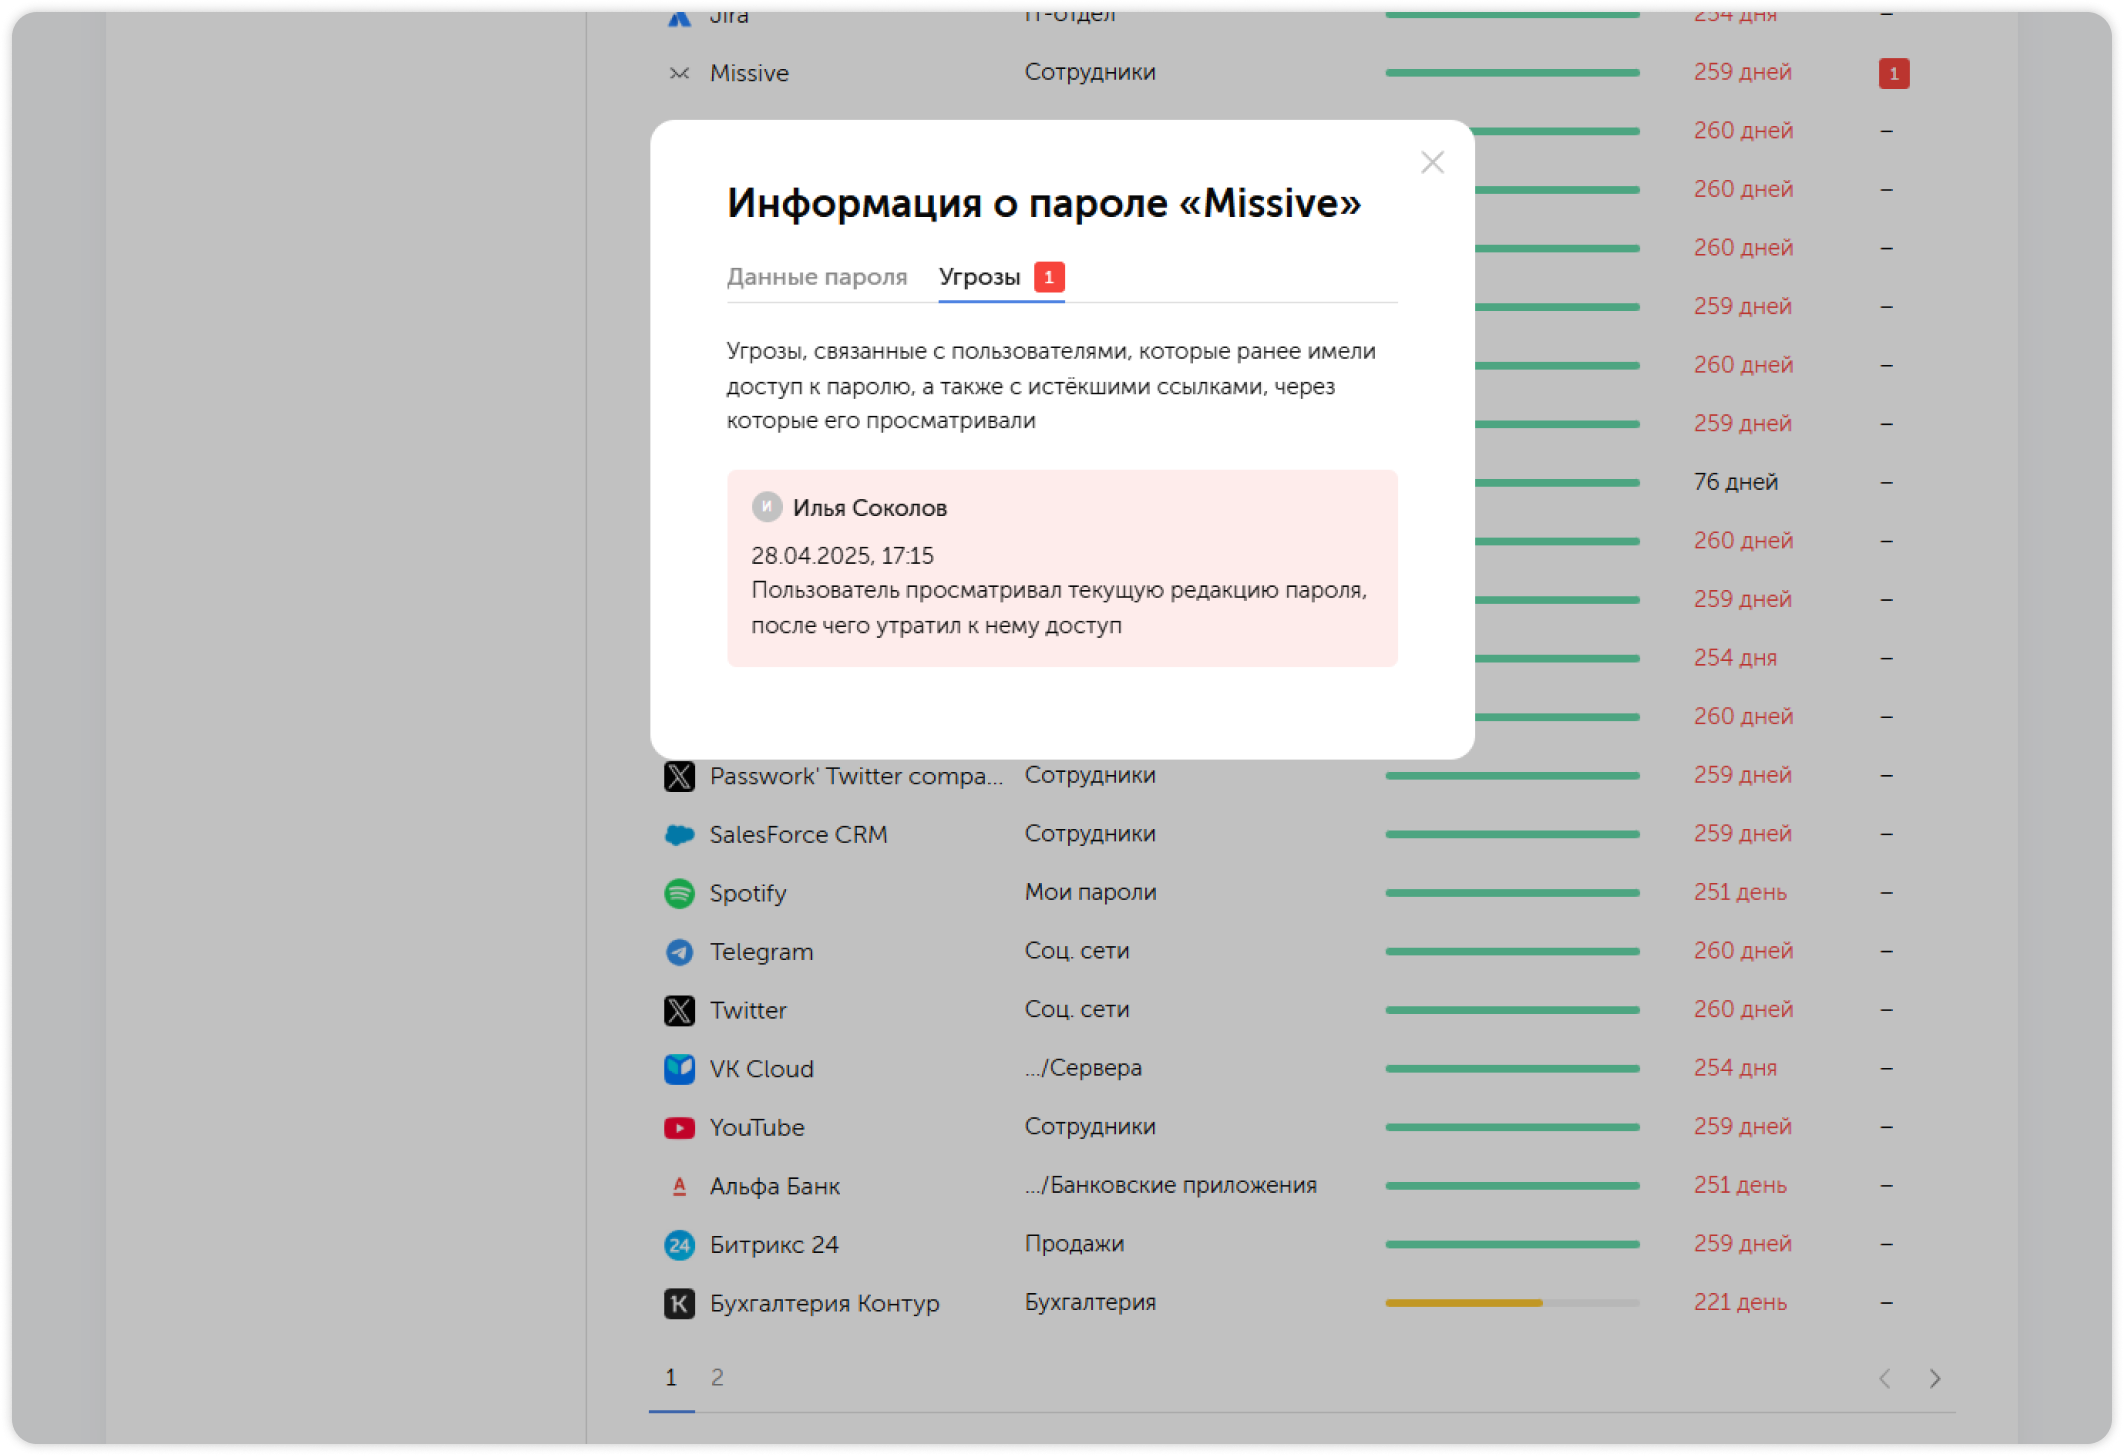
Task: Open the Twitter password entry
Action: (748, 1010)
